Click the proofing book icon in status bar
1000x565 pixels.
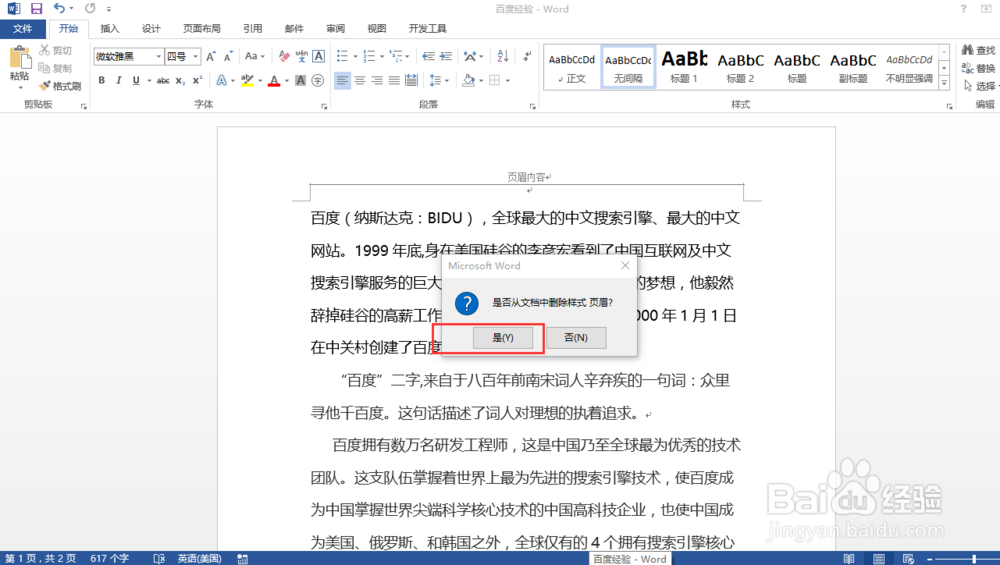click(159, 559)
